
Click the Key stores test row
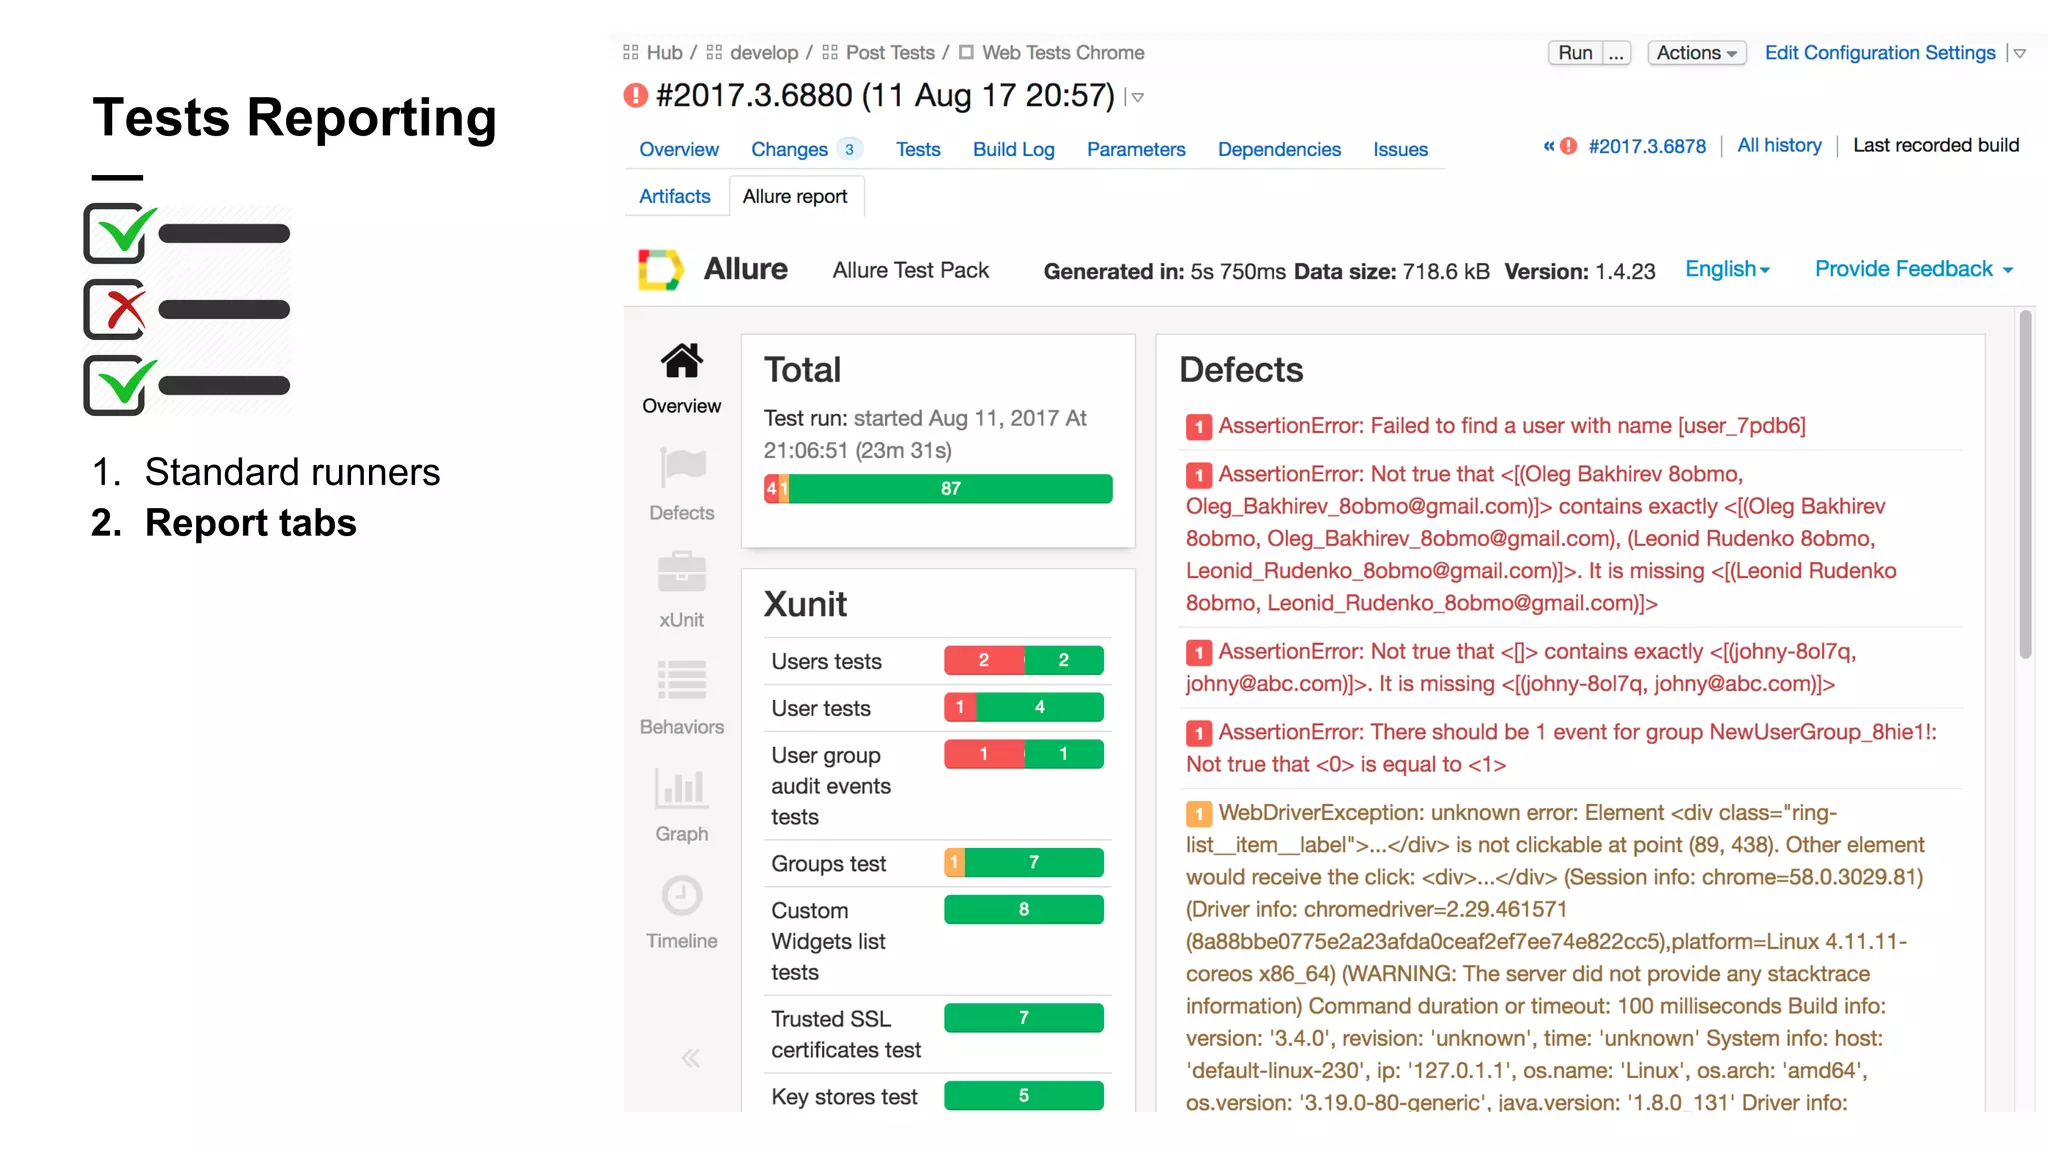[938, 1096]
